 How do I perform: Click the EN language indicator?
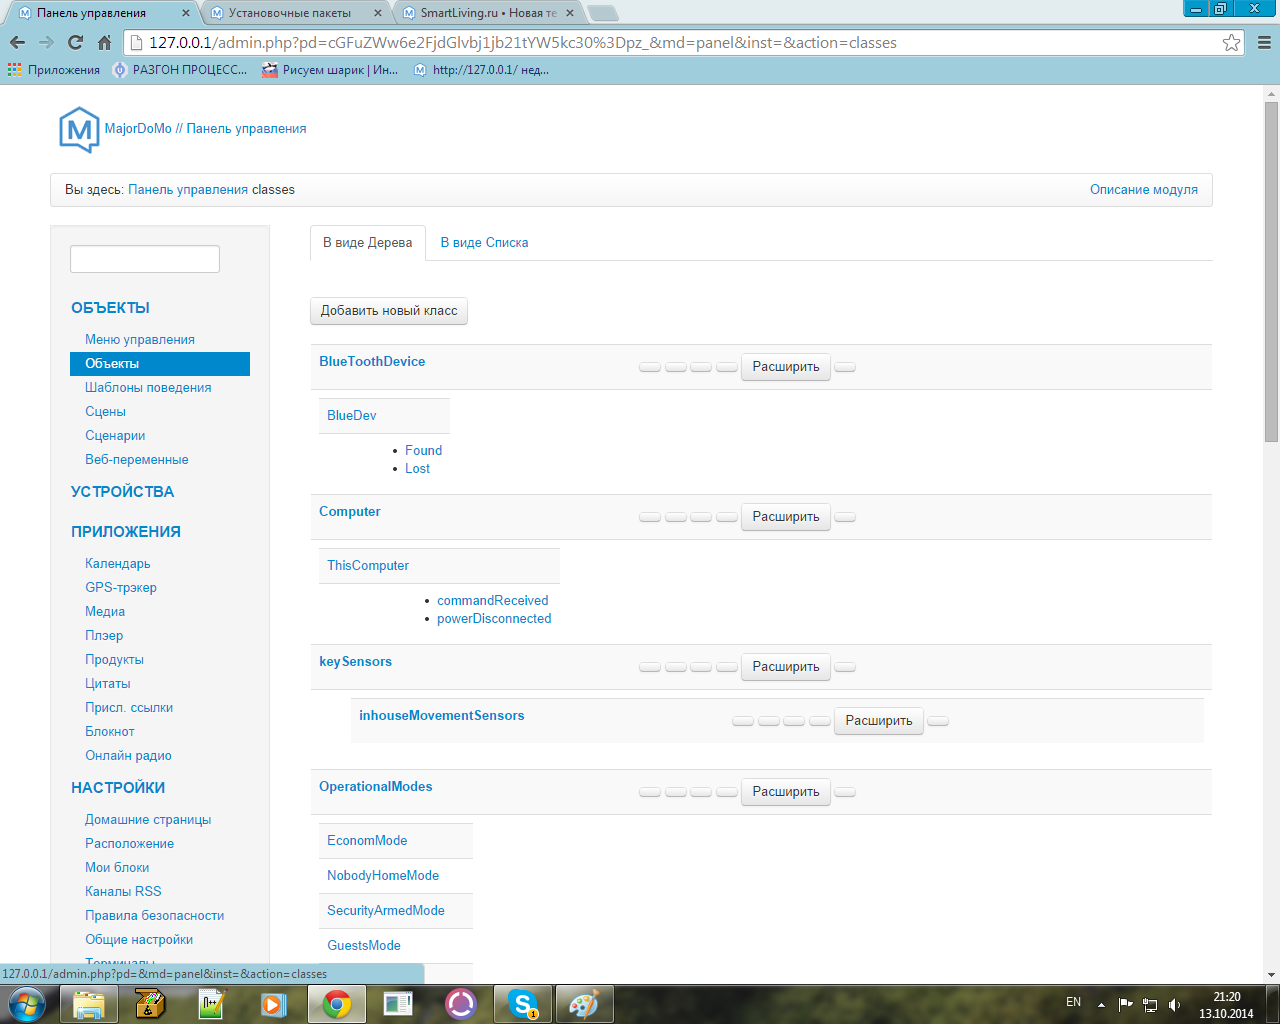1073,1002
